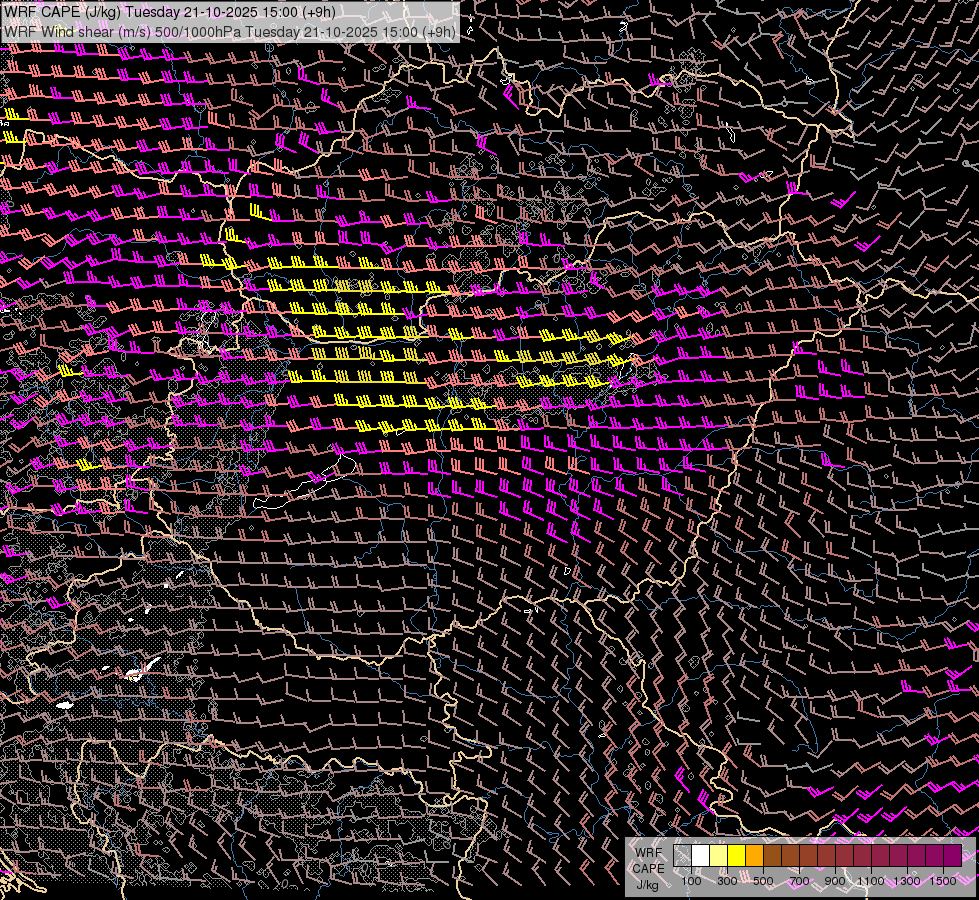Click the '1500' legend value
Image resolution: width=979 pixels, height=900 pixels.
(943, 881)
